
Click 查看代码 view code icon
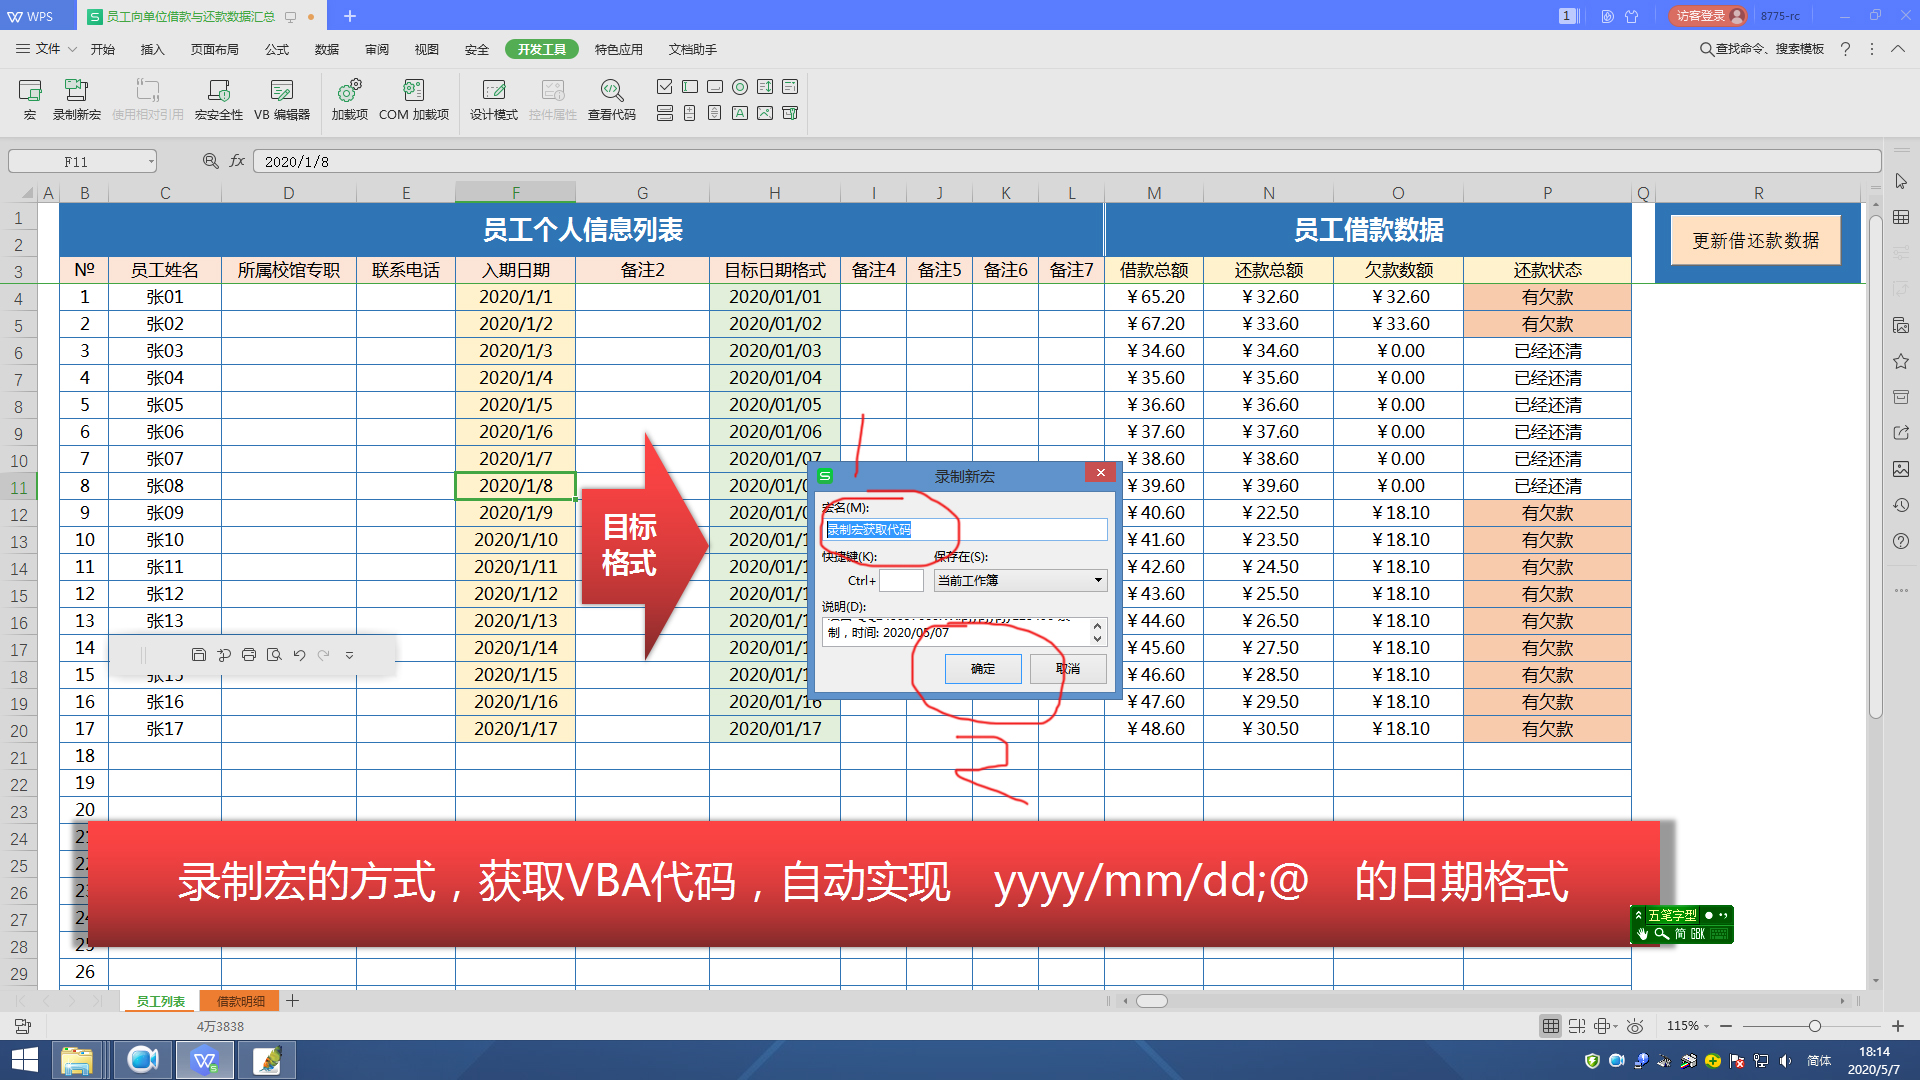click(x=611, y=99)
